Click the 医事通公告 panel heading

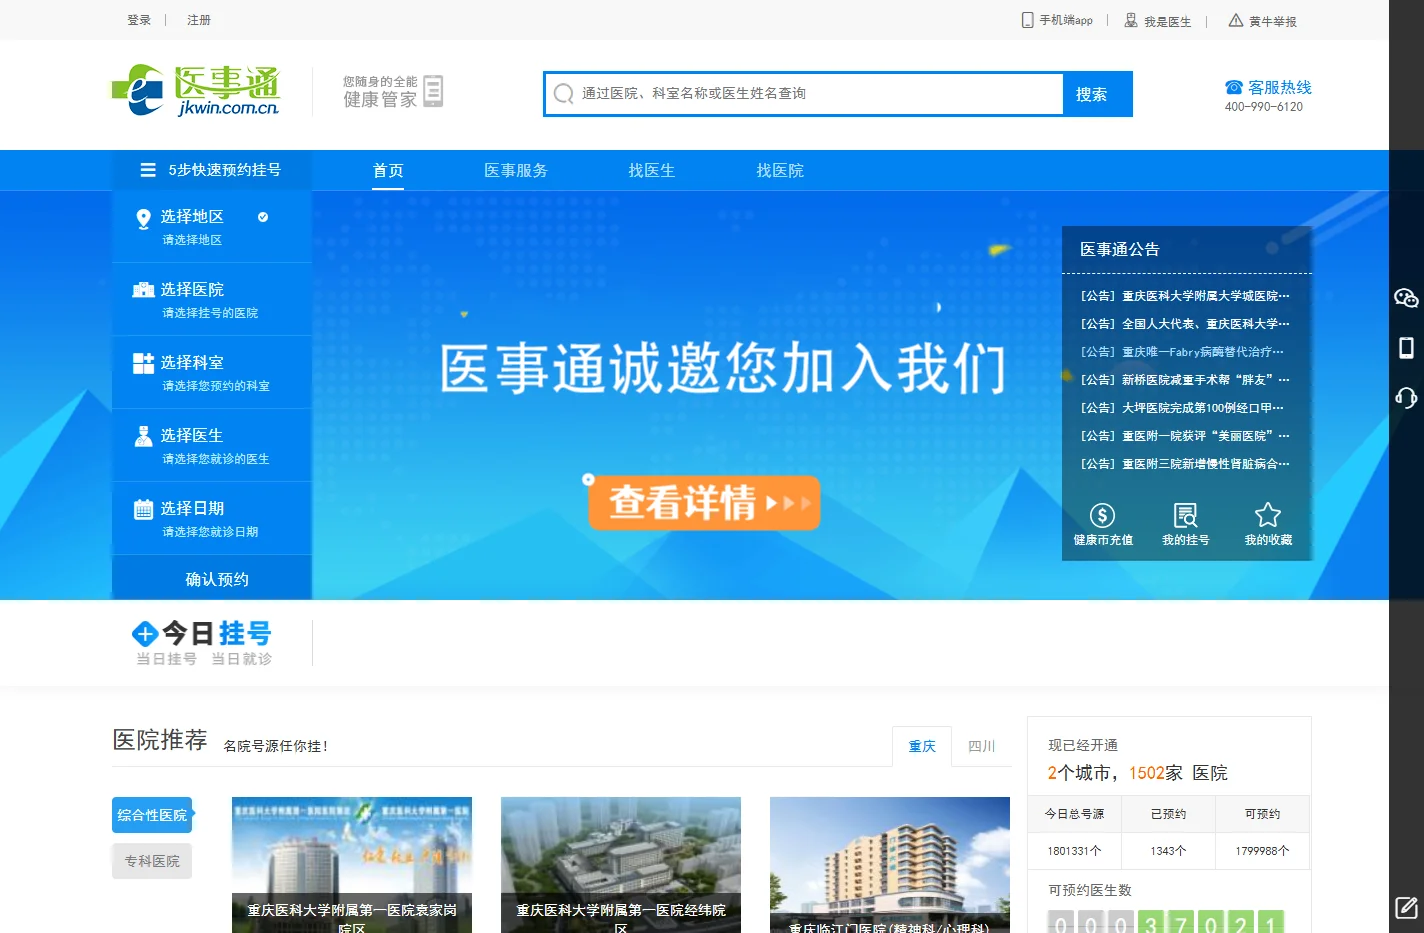pyautogui.click(x=1120, y=250)
